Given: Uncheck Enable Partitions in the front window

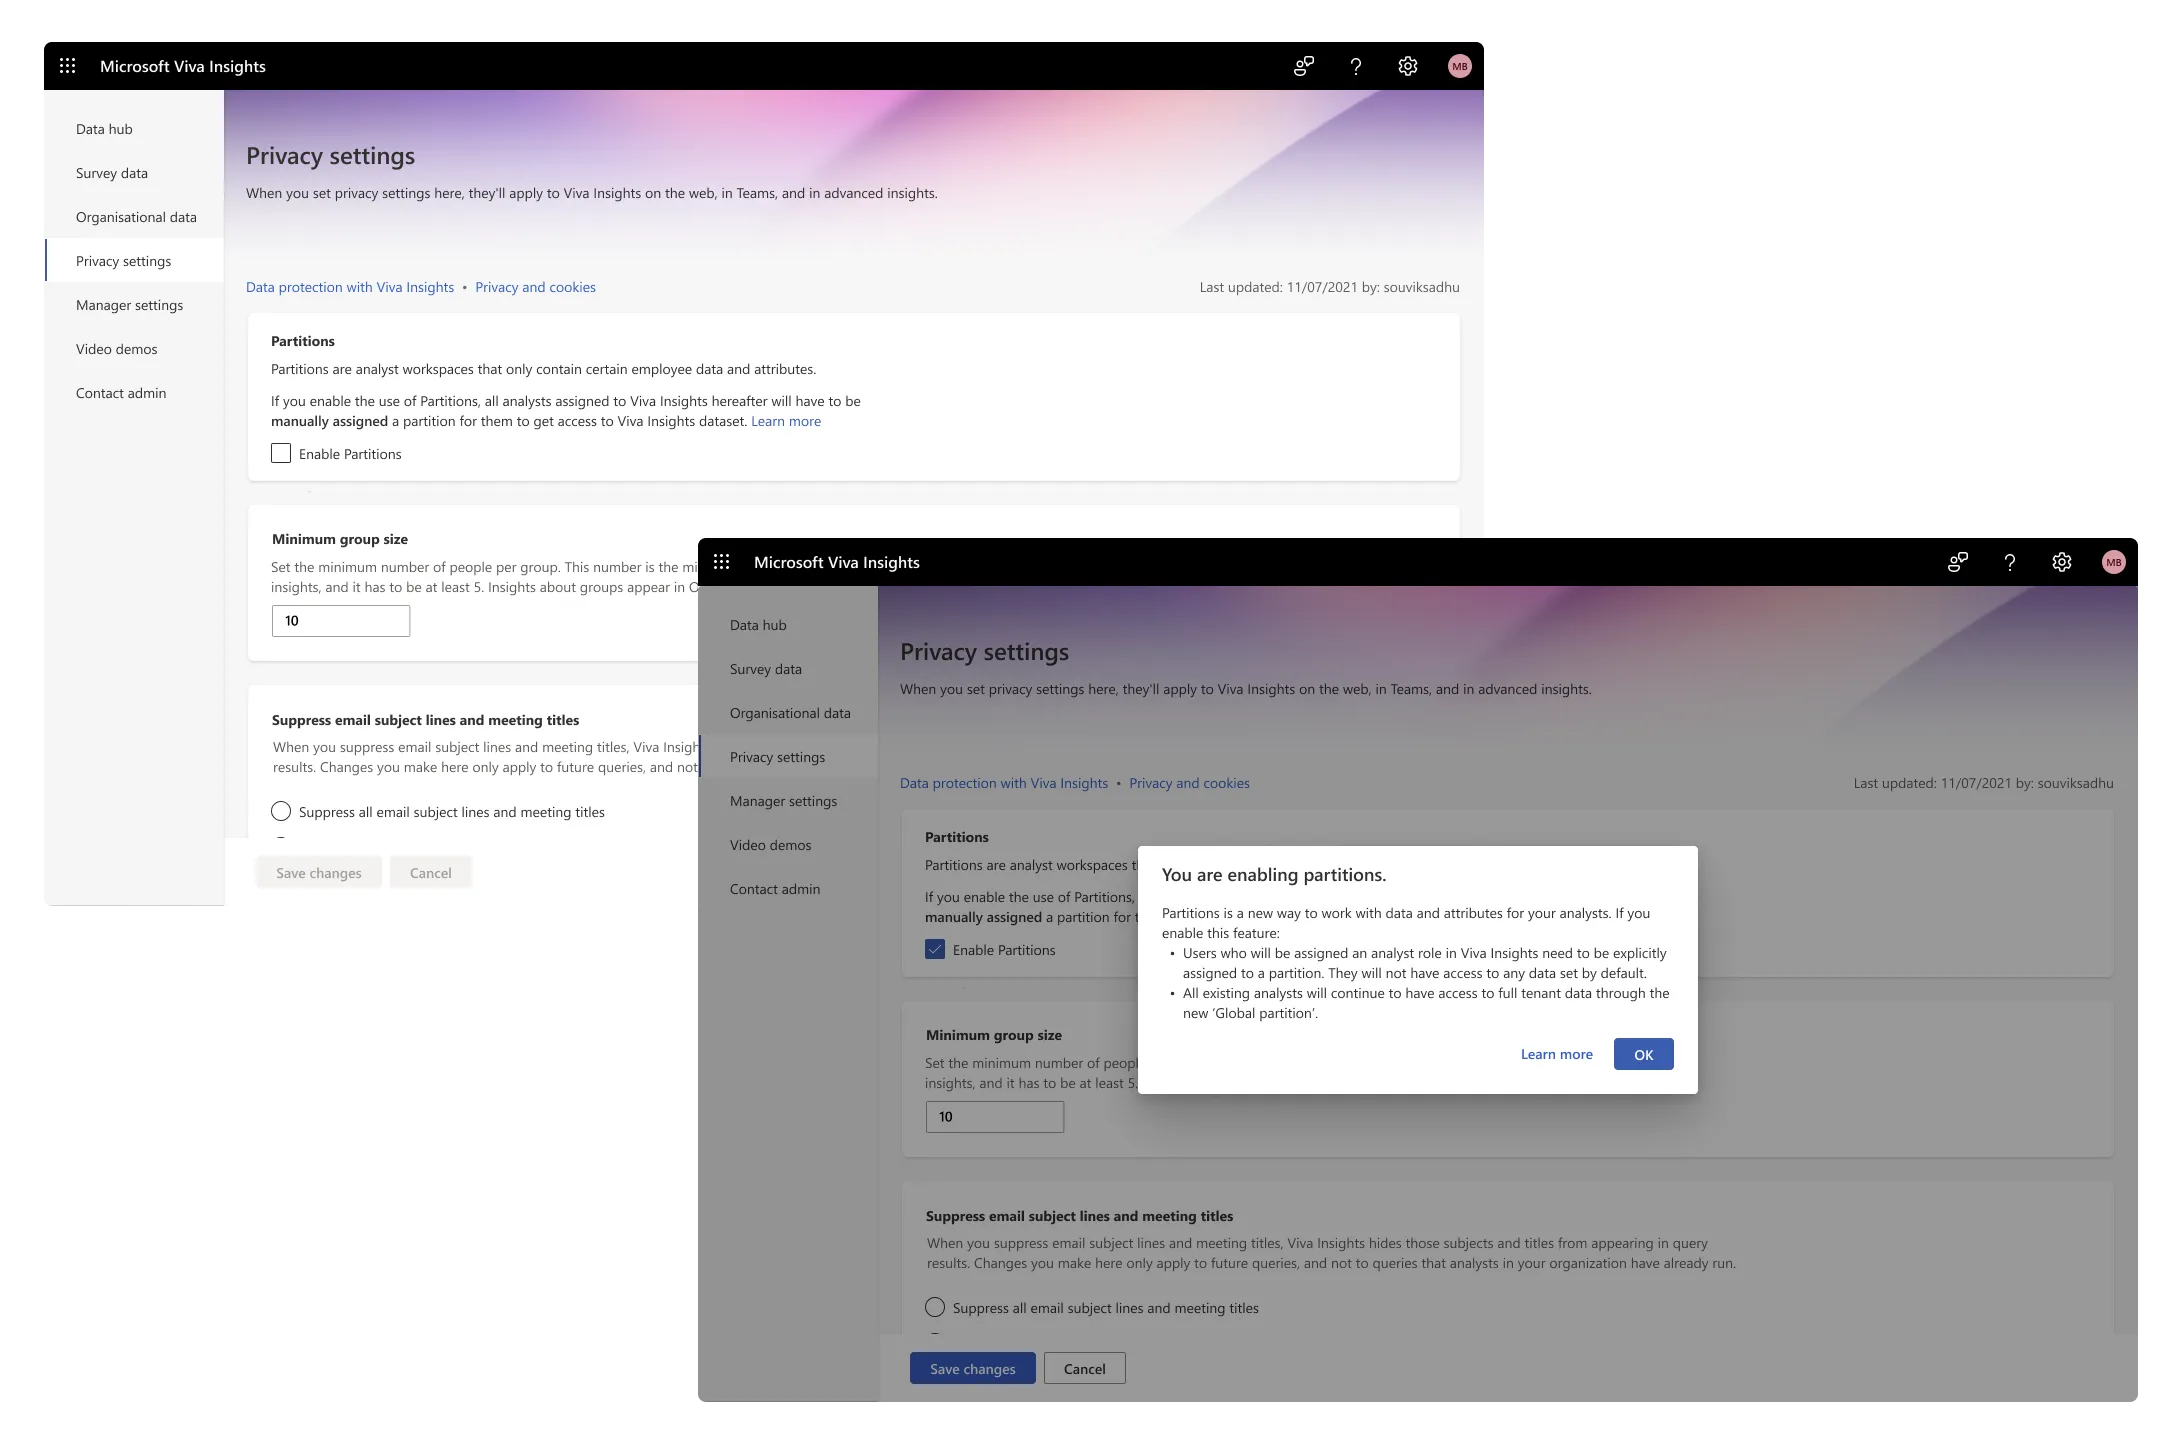Looking at the screenshot, I should (935, 950).
